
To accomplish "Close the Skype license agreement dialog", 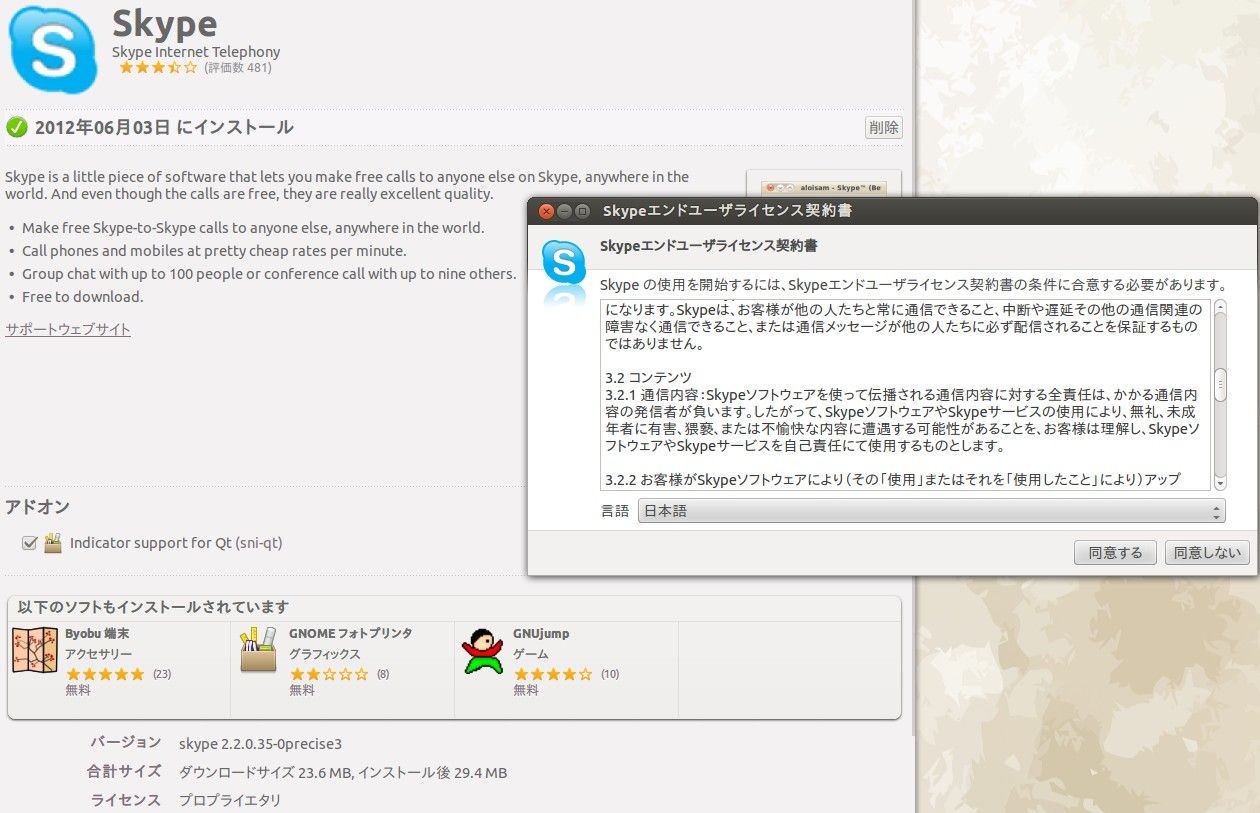I will [546, 211].
